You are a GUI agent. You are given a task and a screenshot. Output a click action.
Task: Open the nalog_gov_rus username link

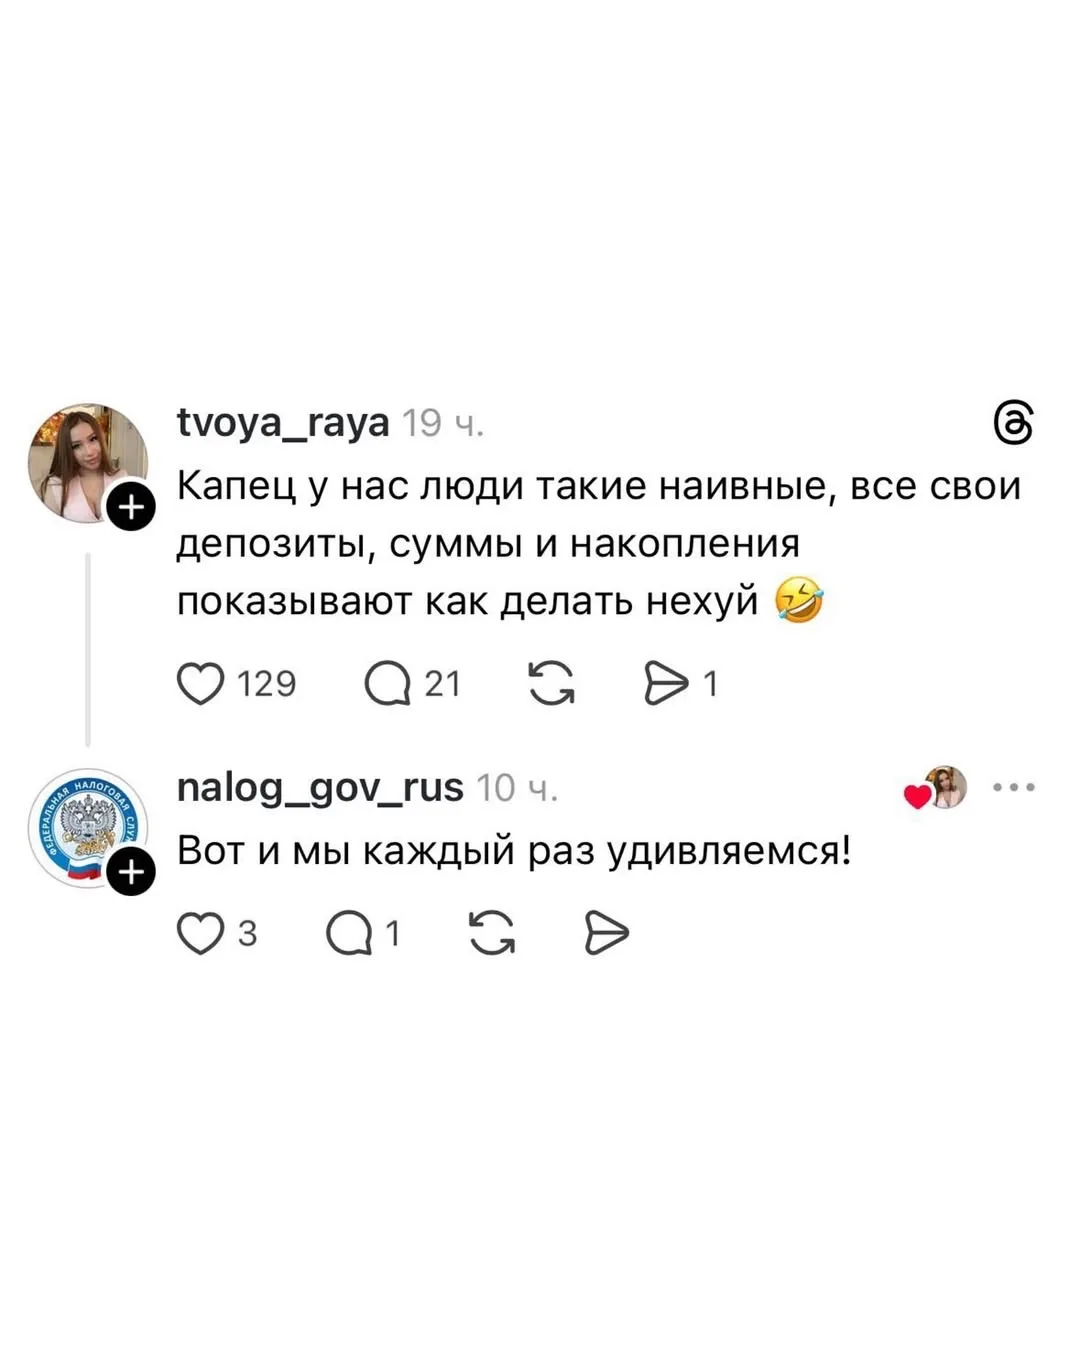click(x=320, y=788)
